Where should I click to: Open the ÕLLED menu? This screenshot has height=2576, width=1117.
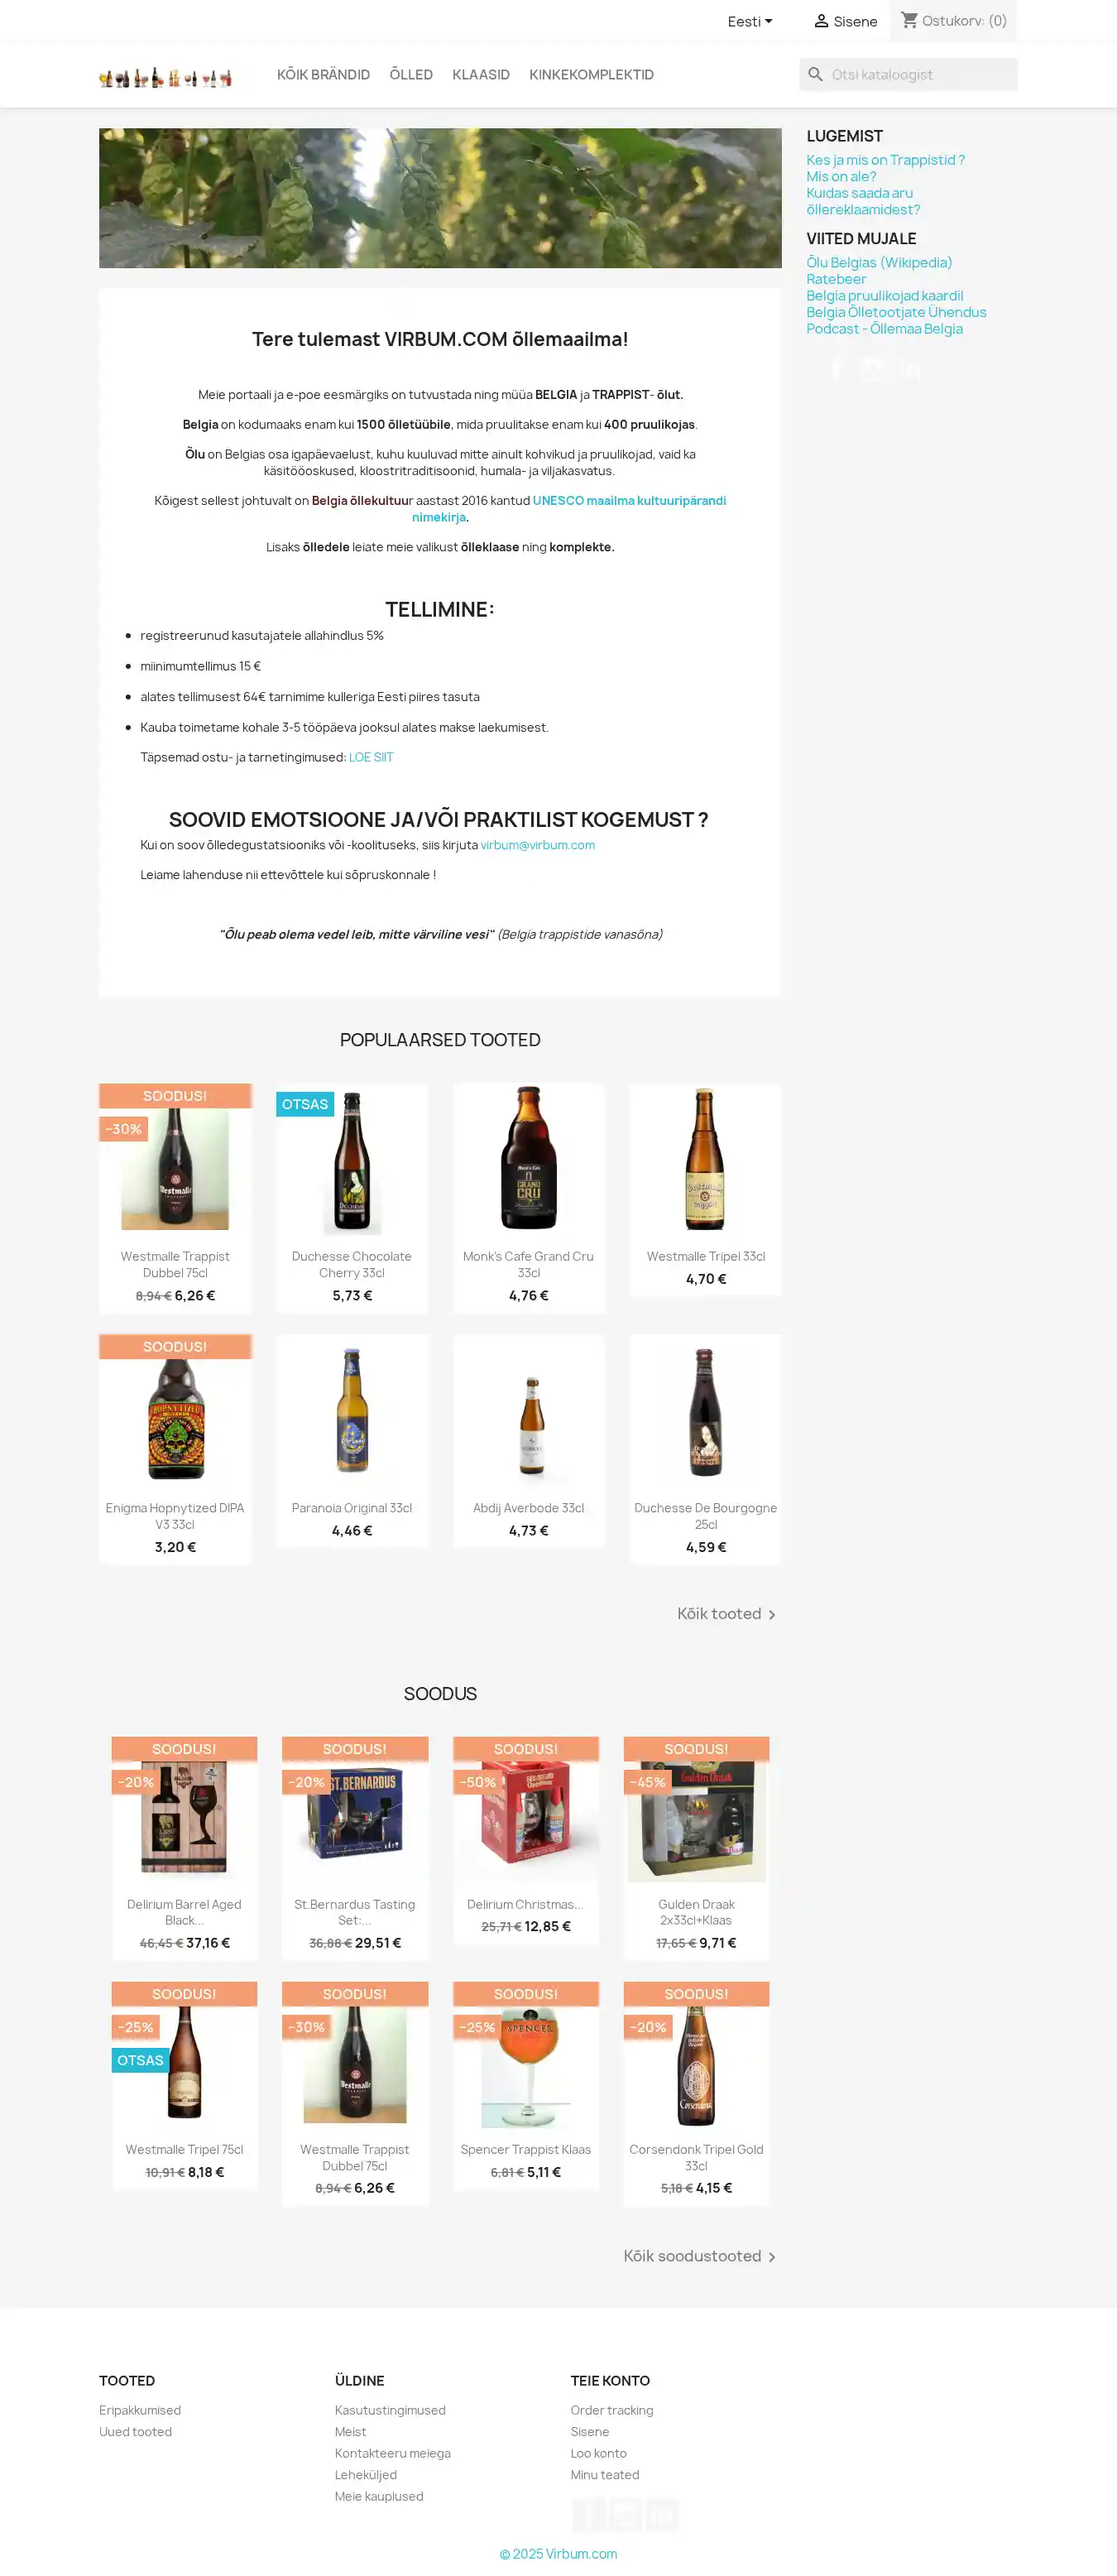pyautogui.click(x=411, y=75)
